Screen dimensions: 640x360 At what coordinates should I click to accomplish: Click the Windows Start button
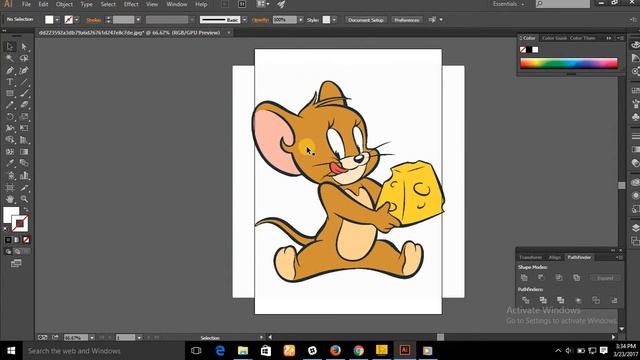pyautogui.click(x=11, y=351)
